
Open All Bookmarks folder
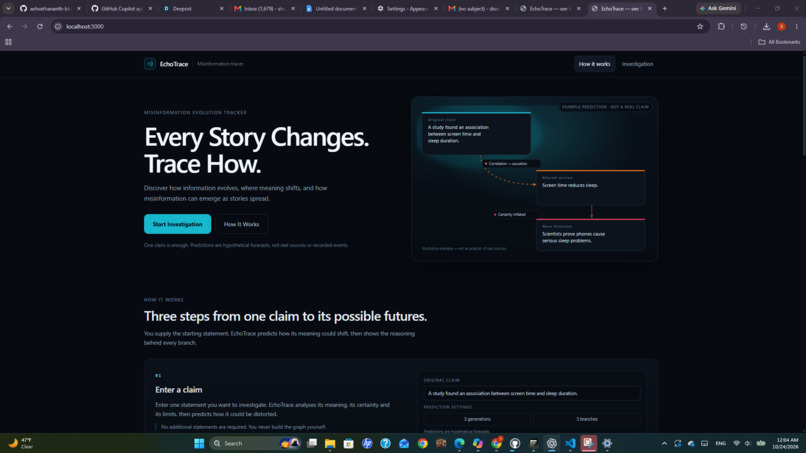click(779, 42)
